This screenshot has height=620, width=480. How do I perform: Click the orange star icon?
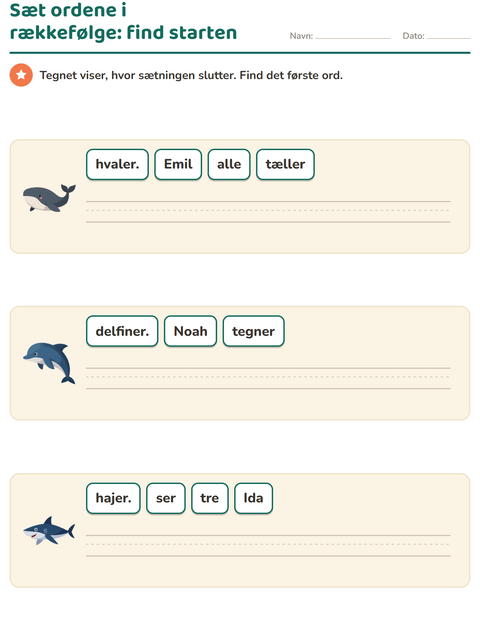pyautogui.click(x=21, y=75)
